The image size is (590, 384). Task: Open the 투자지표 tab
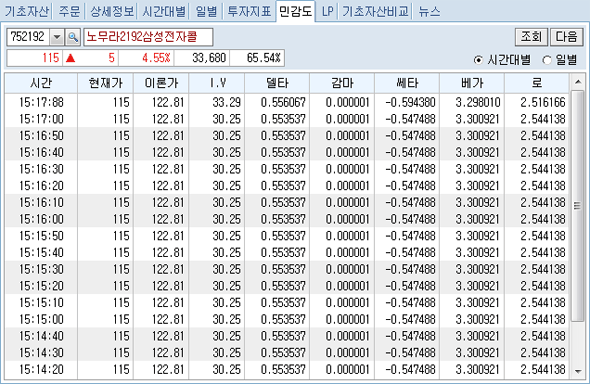[x=249, y=11]
